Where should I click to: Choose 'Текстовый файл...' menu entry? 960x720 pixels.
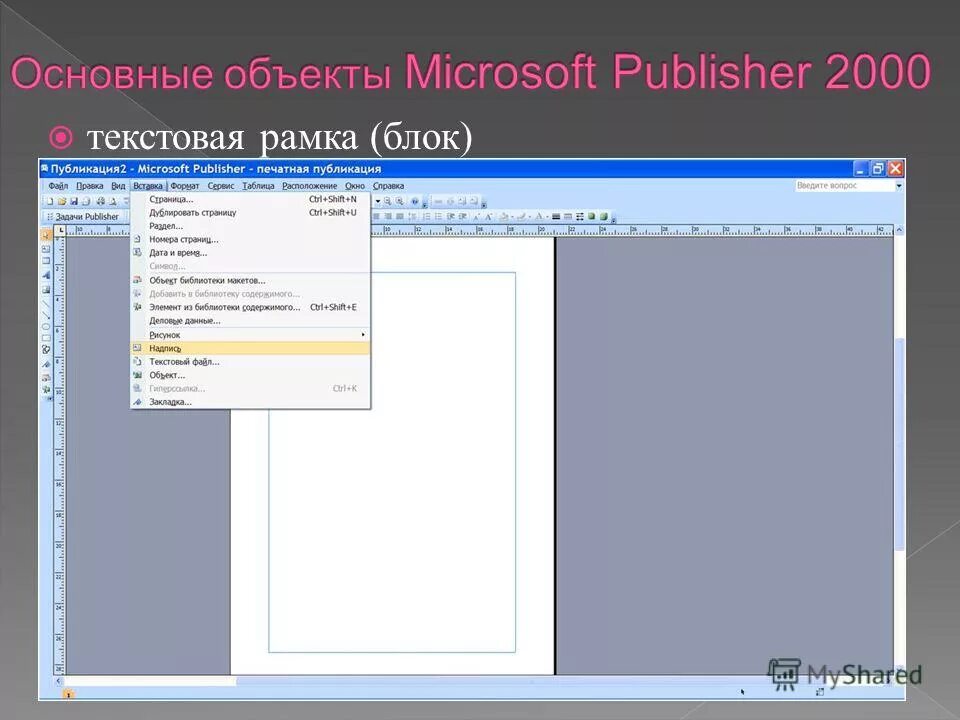tap(250, 362)
